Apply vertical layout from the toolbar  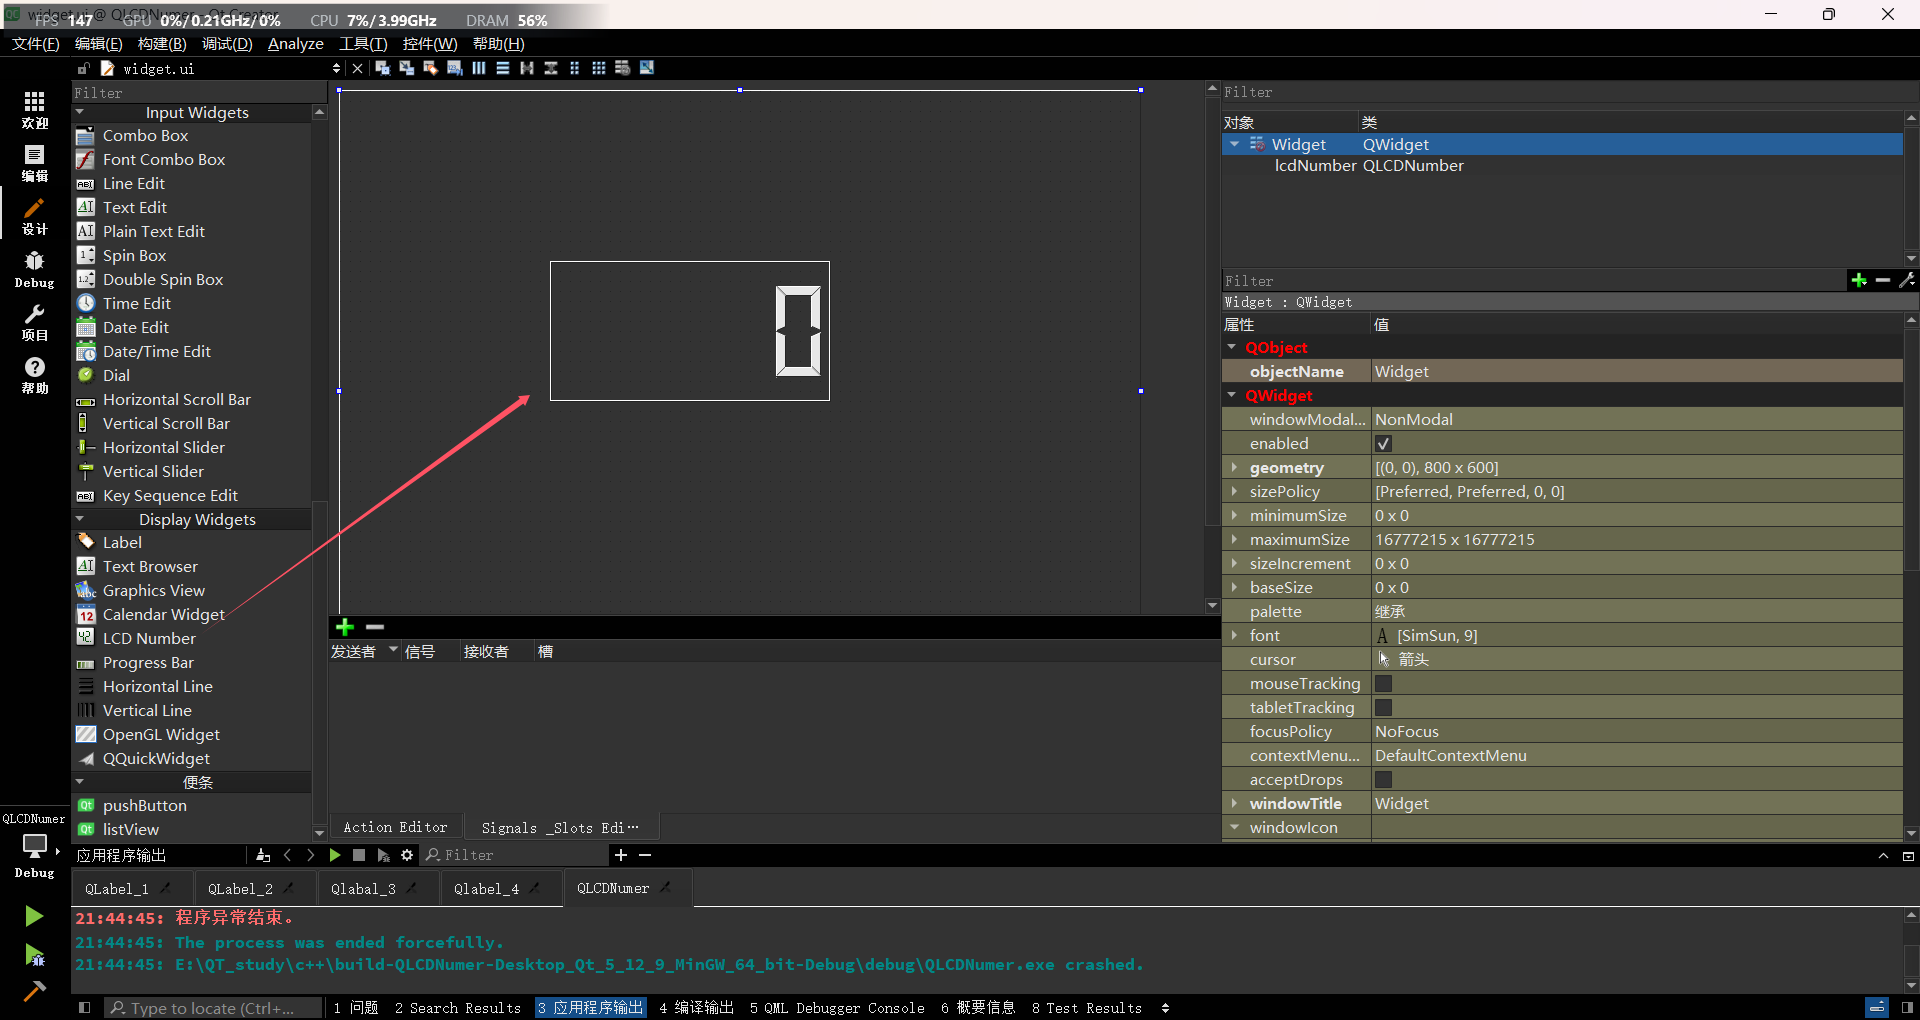point(502,68)
